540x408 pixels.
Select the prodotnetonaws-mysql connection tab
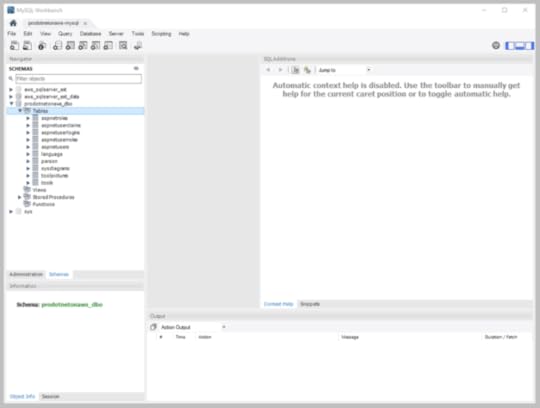pos(53,23)
